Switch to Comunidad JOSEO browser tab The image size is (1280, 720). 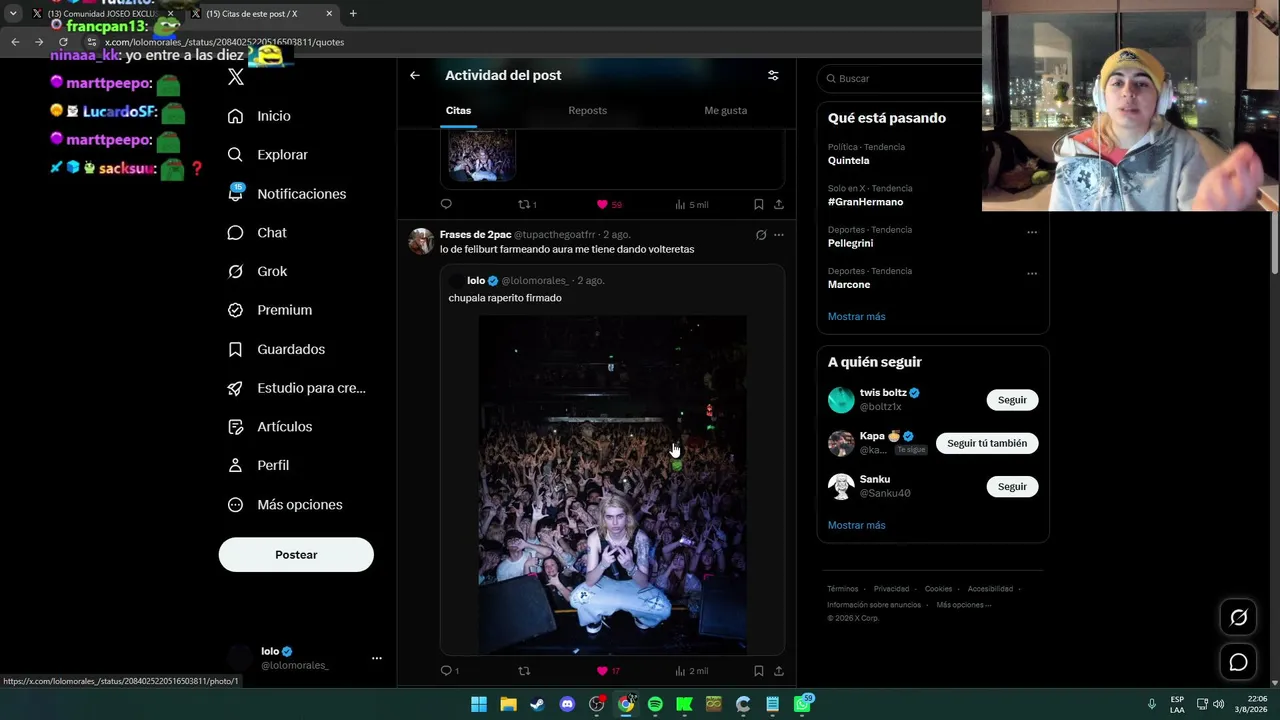[x=103, y=14]
